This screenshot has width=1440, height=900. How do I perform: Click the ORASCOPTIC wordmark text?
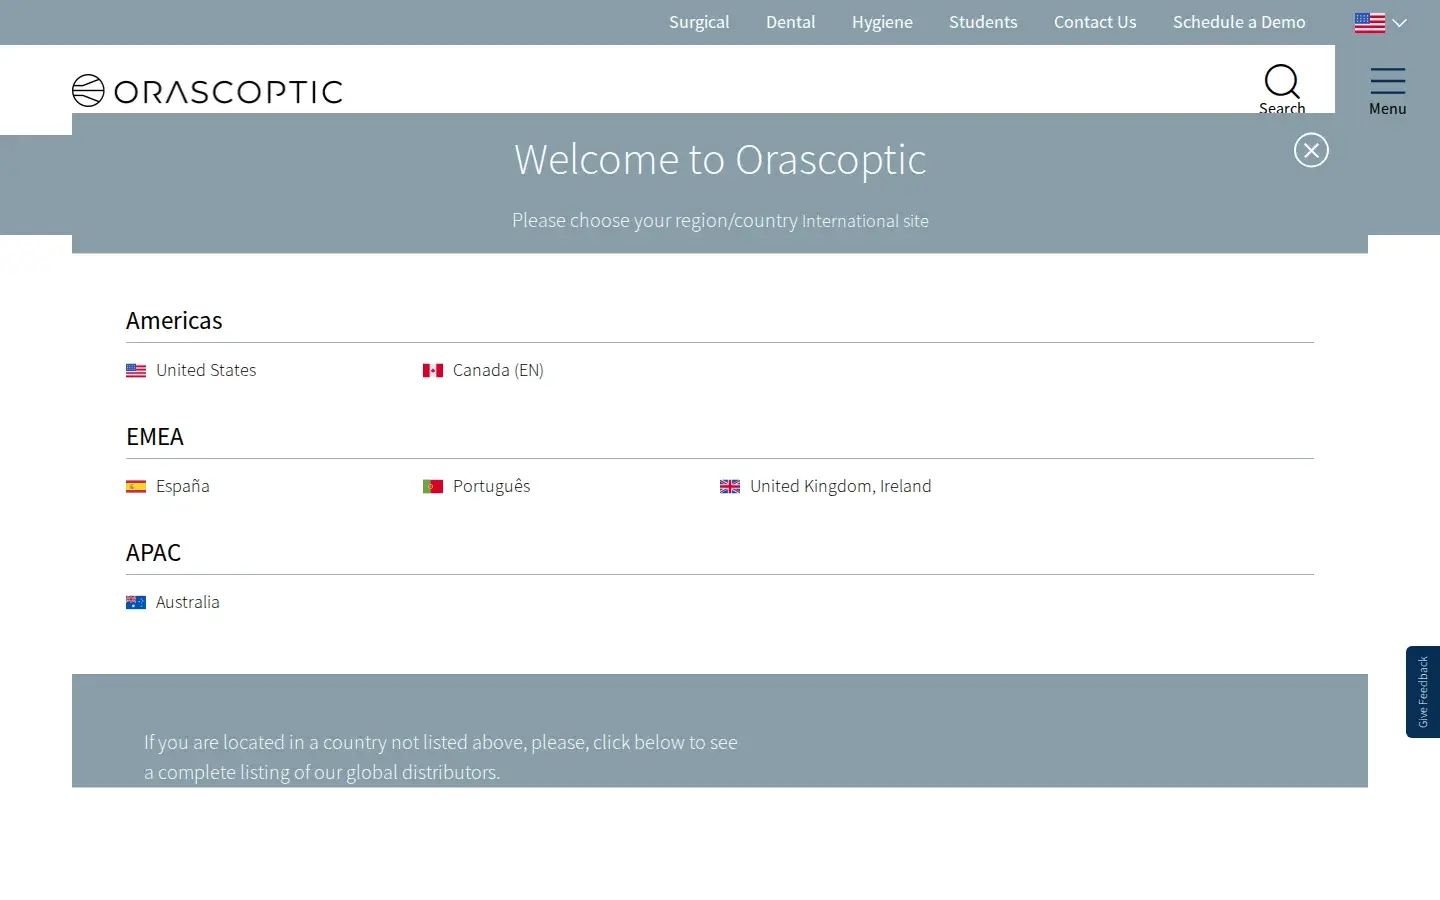(228, 92)
